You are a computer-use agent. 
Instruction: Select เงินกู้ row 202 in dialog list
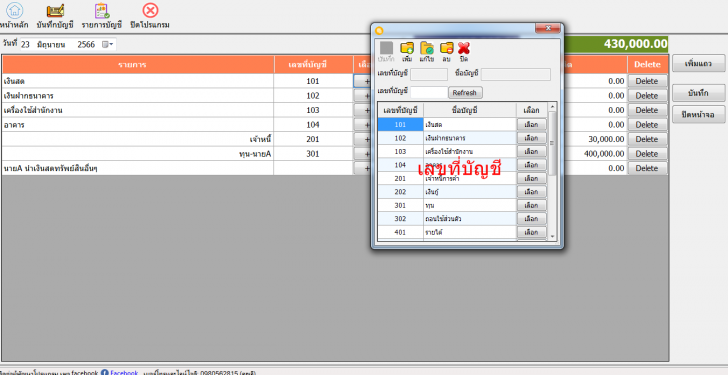(x=470, y=192)
